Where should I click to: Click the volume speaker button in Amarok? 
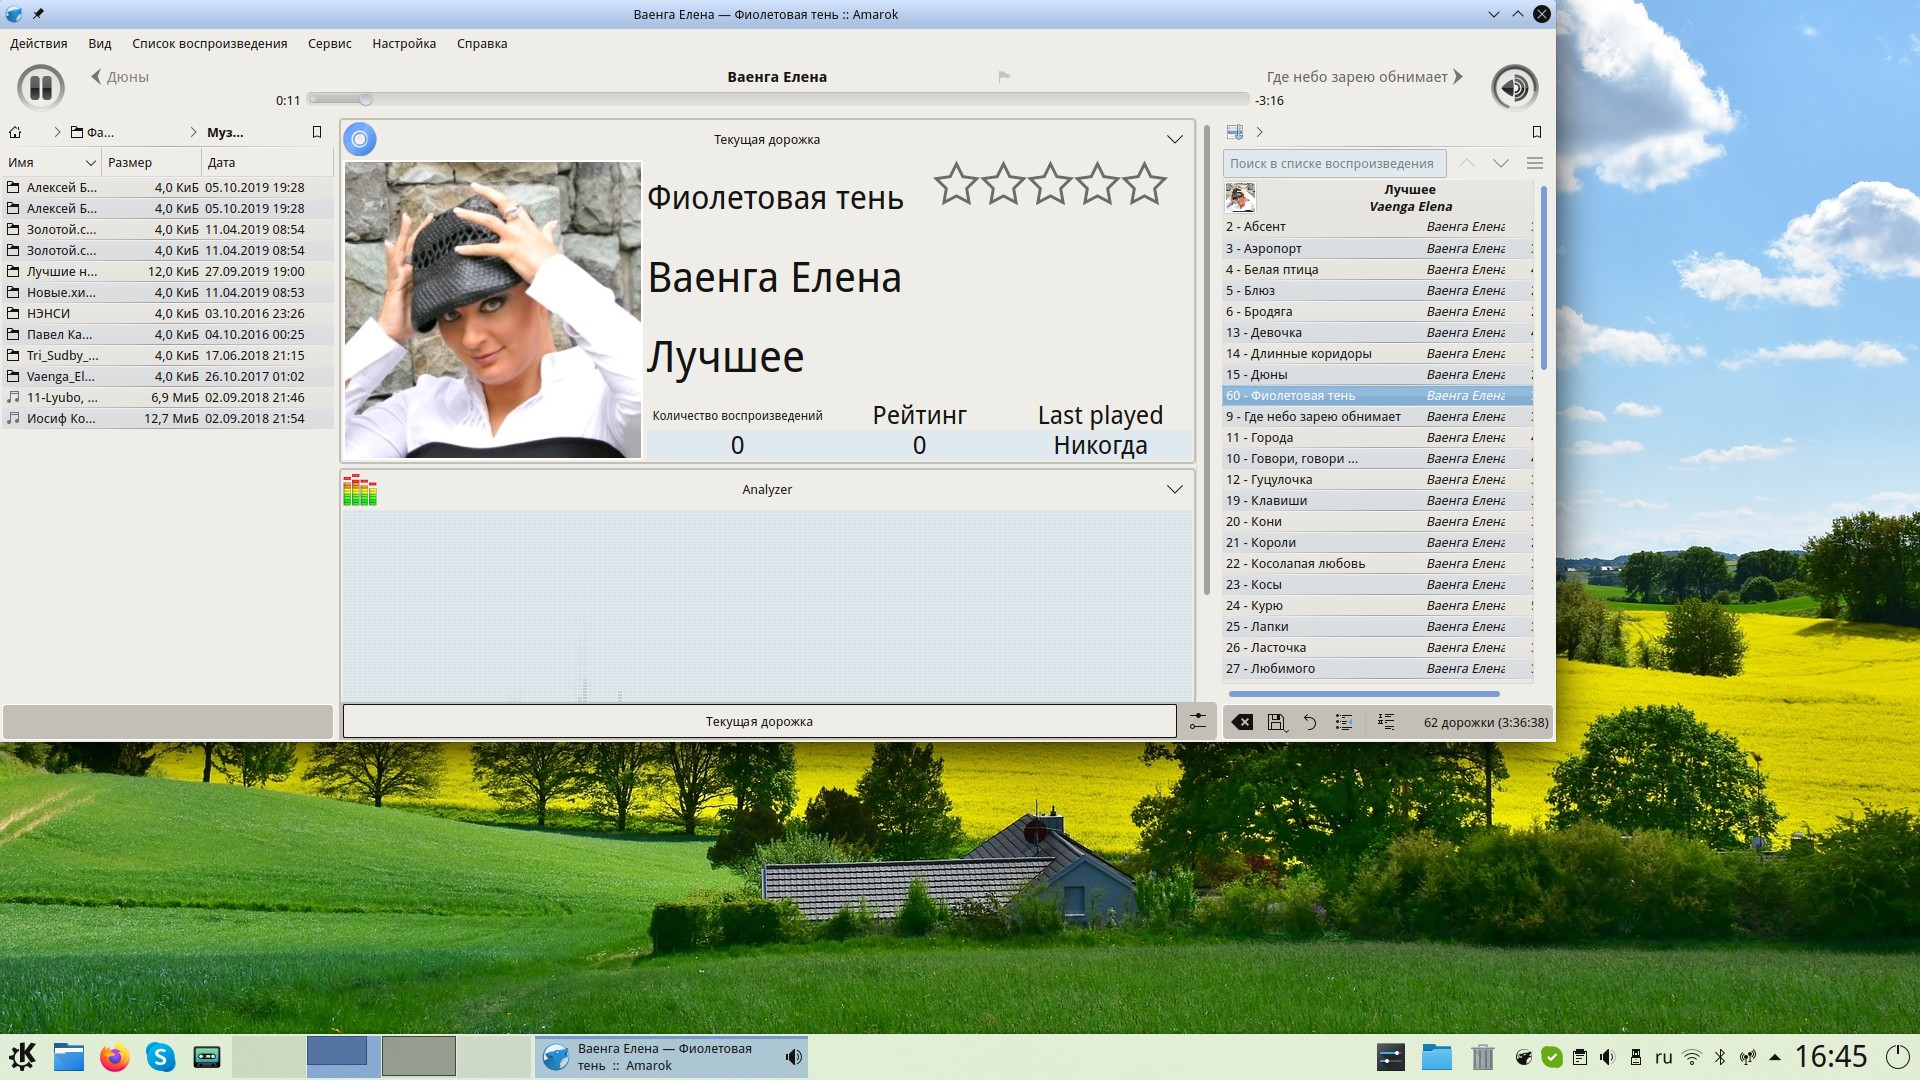pos(1514,88)
